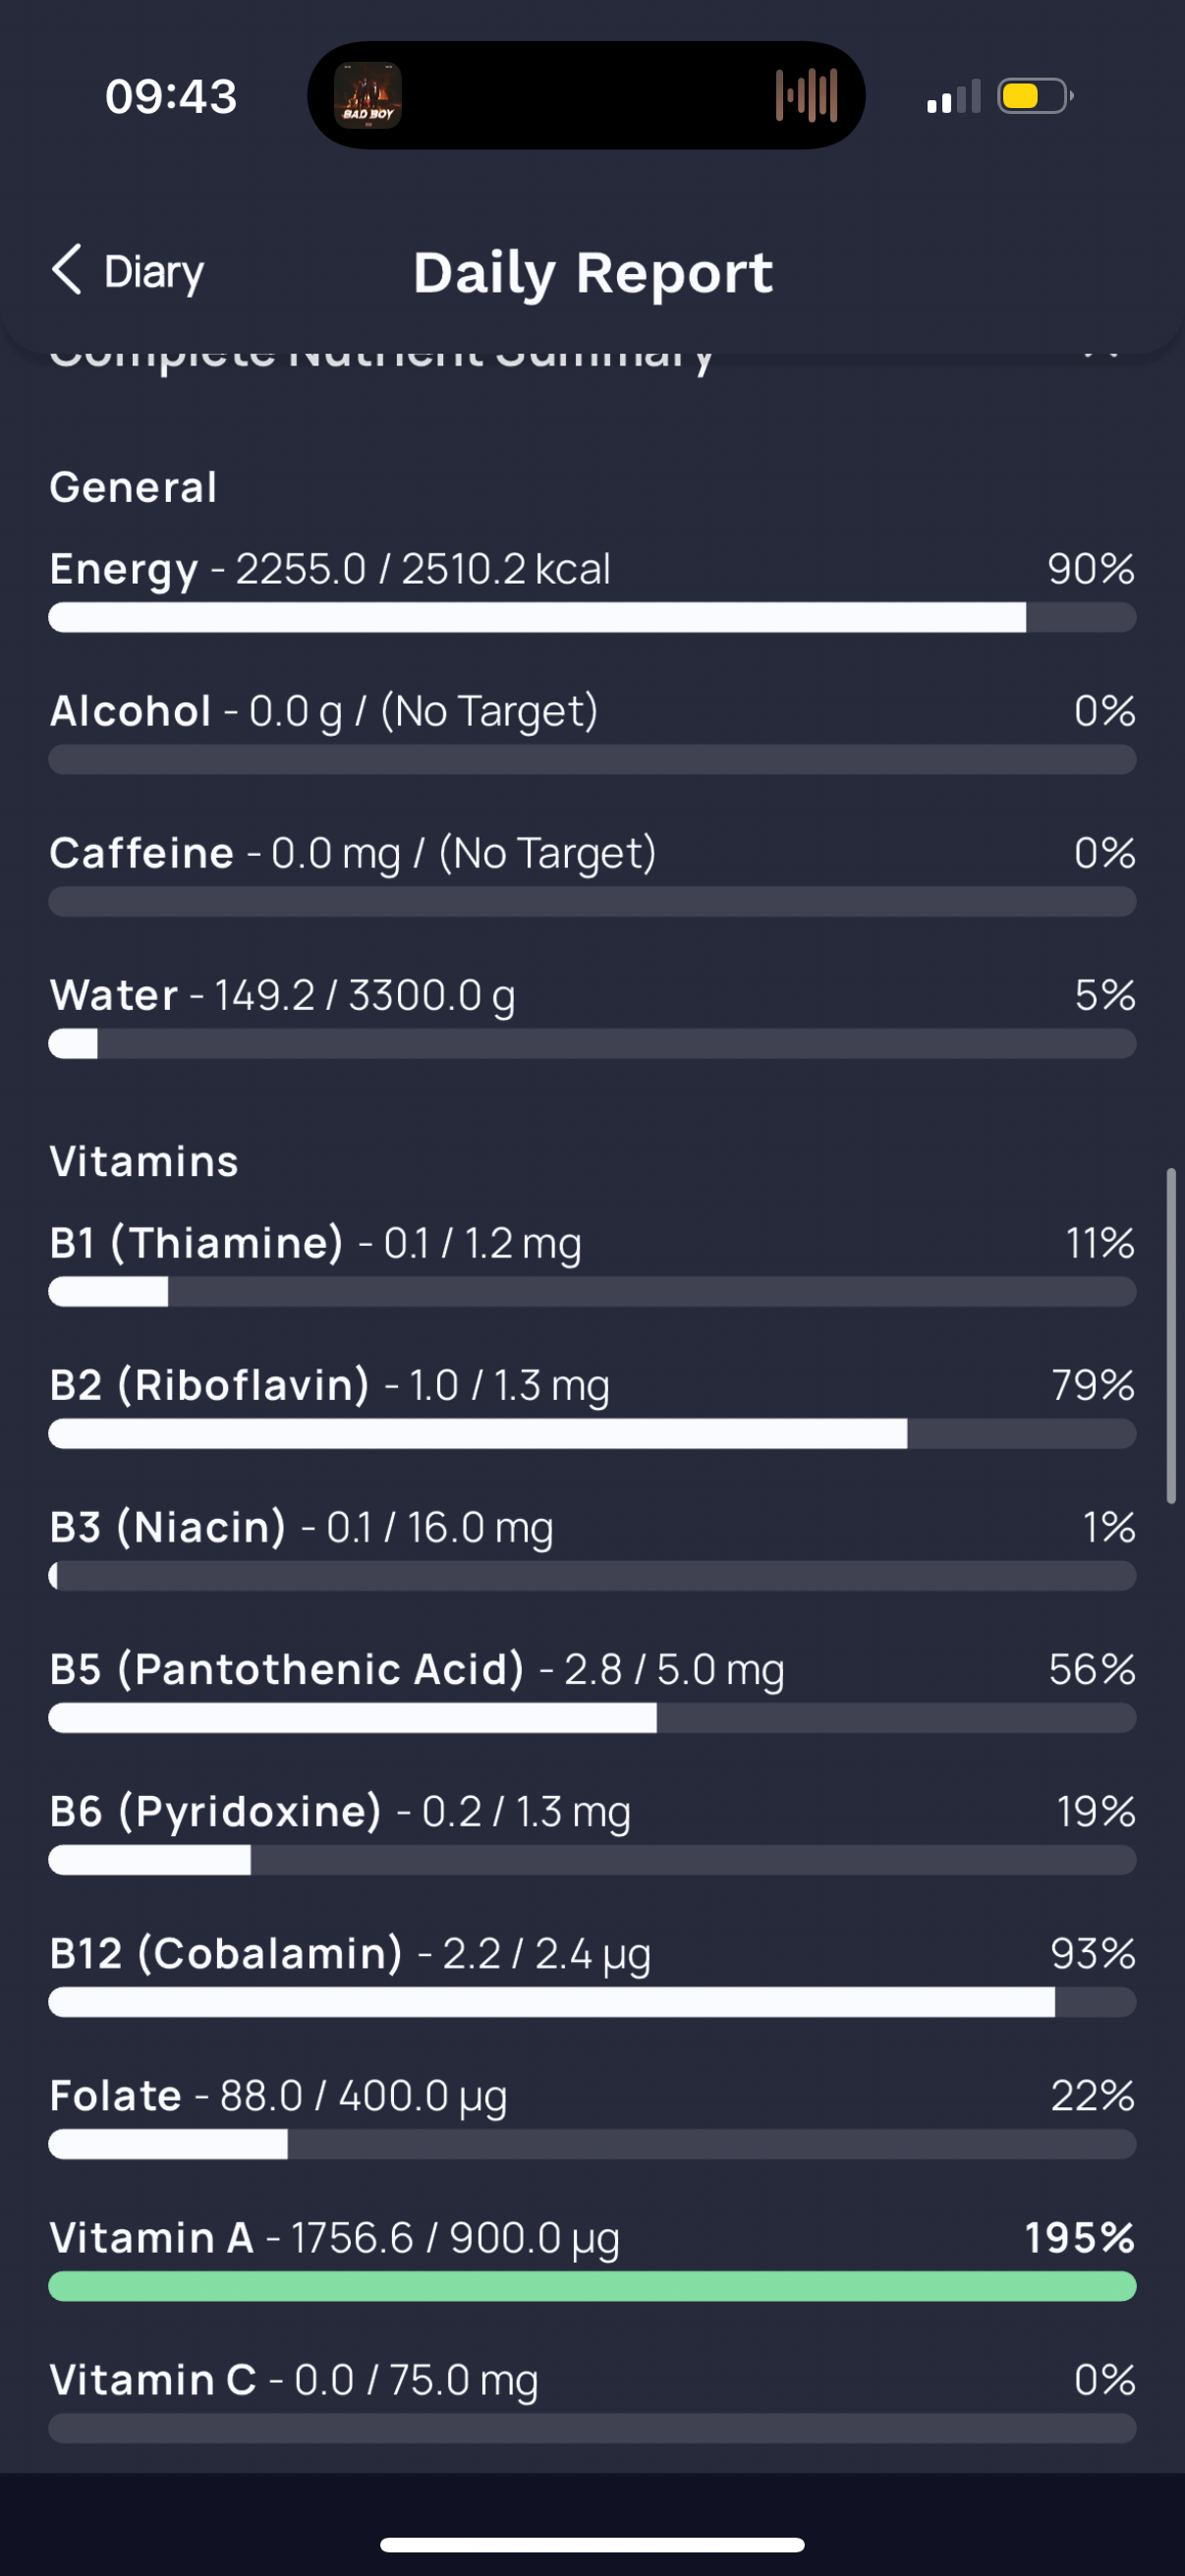This screenshot has width=1185, height=2576.
Task: Tap the page scrollbar indicator
Action: (1171, 1335)
